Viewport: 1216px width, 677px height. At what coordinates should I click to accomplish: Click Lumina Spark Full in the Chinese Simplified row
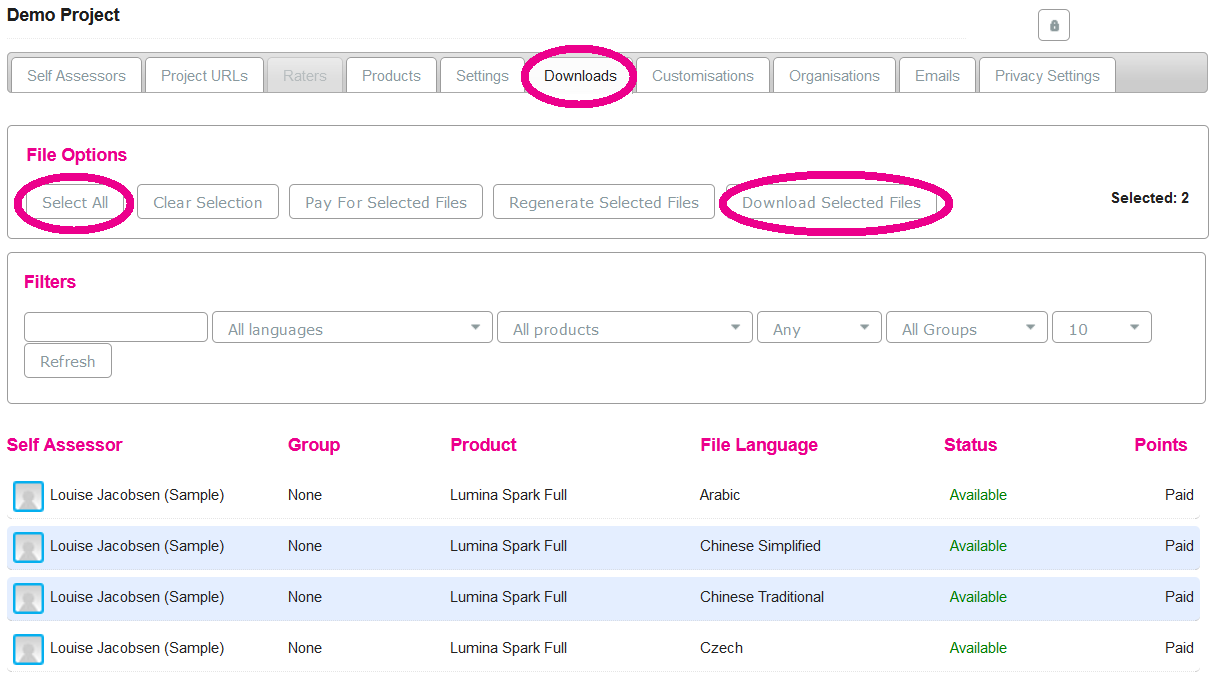tap(508, 546)
